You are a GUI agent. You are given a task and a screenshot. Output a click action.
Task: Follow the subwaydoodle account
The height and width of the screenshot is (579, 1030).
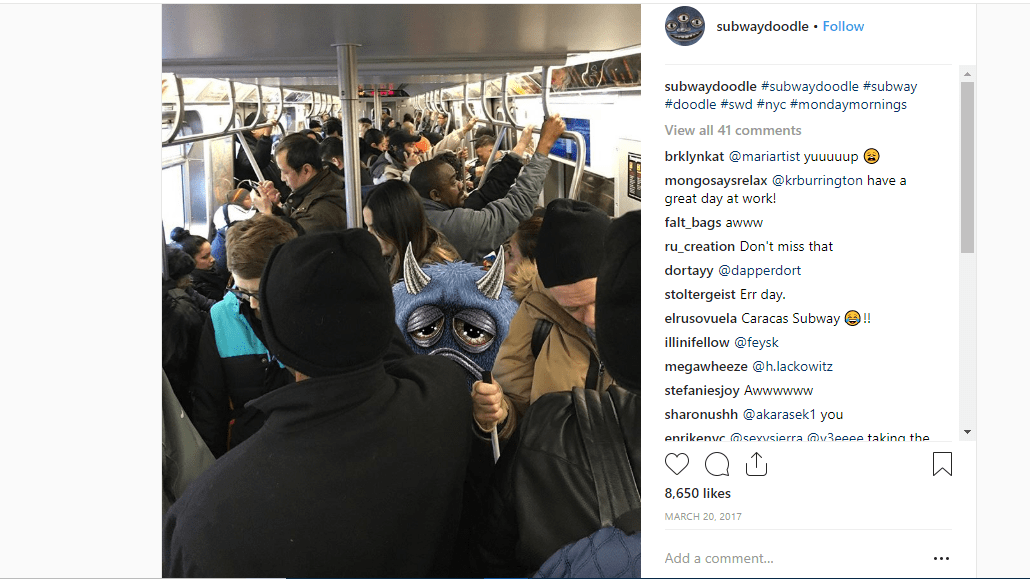coord(843,26)
